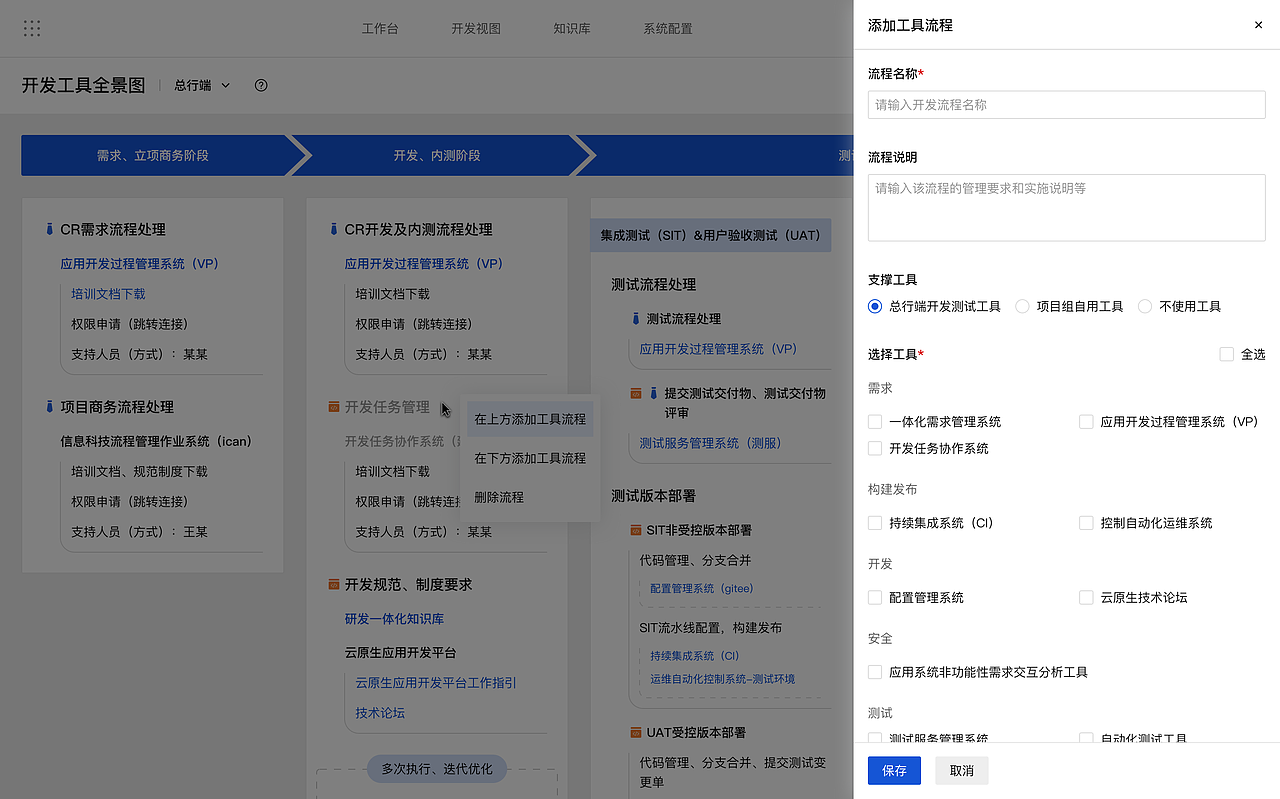Select the 项目组自用工具 radio option
Viewport: 1280px width, 799px height.
pyautogui.click(x=1021, y=306)
